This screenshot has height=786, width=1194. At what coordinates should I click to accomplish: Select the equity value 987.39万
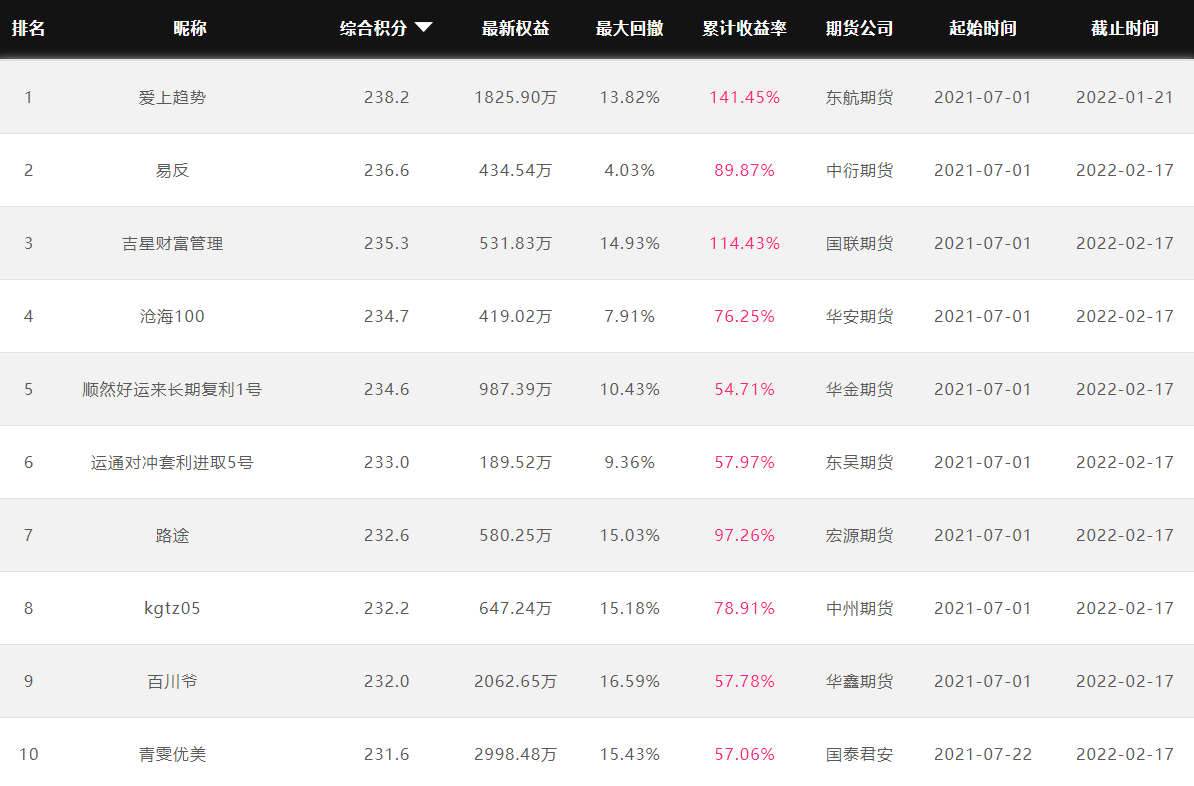pyautogui.click(x=516, y=389)
